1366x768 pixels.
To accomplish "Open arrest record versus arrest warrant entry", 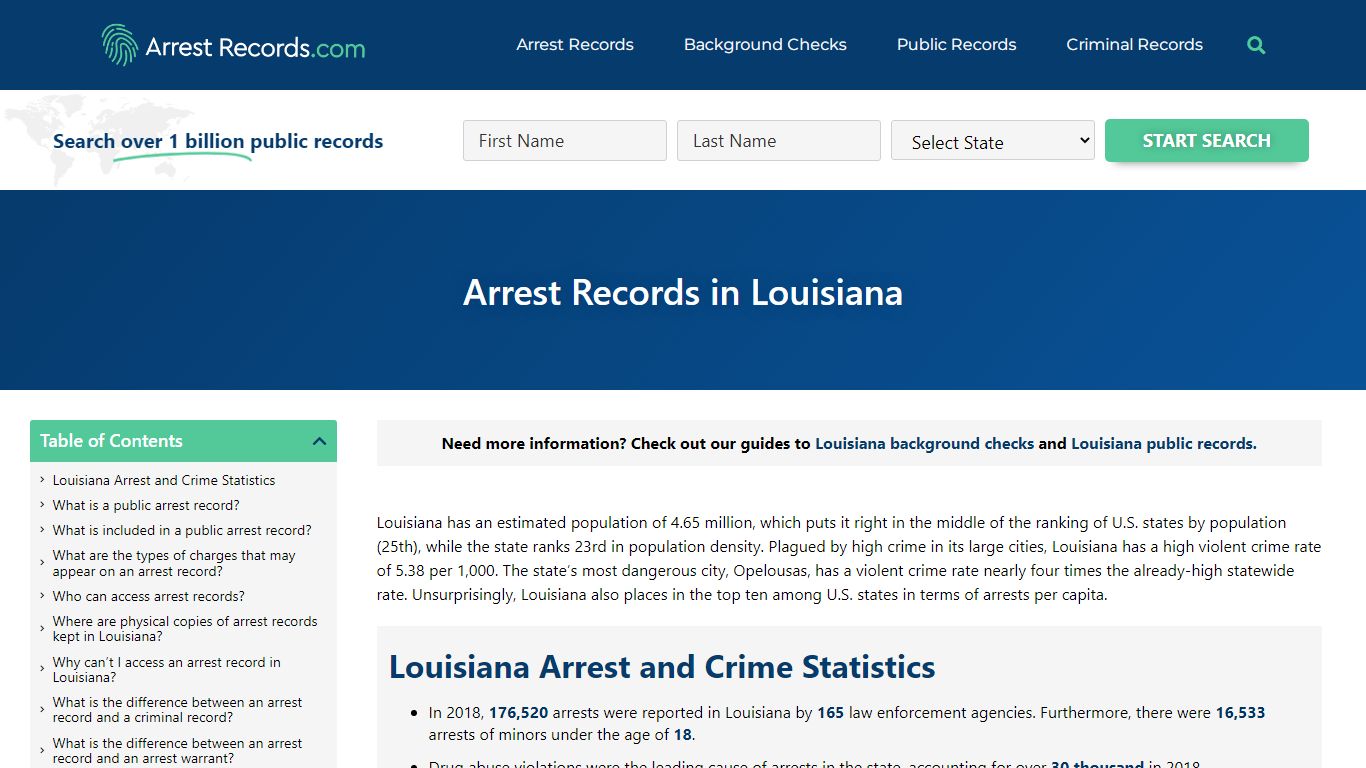I will tap(177, 751).
